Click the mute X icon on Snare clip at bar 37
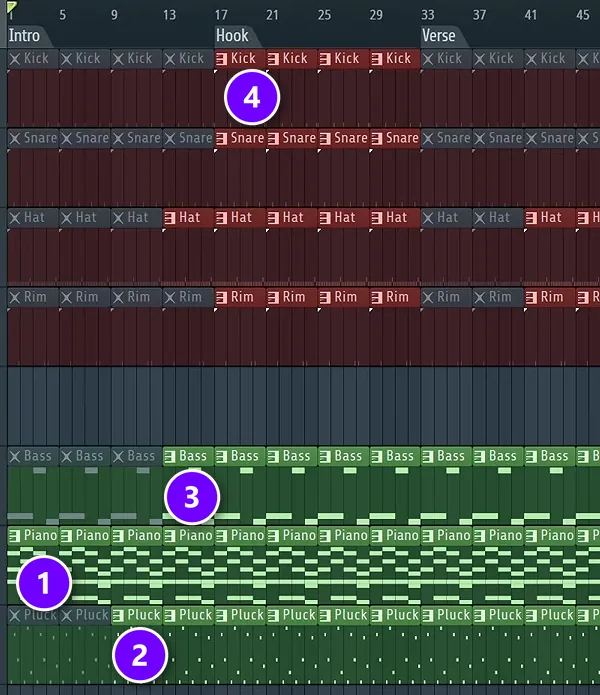 479,138
